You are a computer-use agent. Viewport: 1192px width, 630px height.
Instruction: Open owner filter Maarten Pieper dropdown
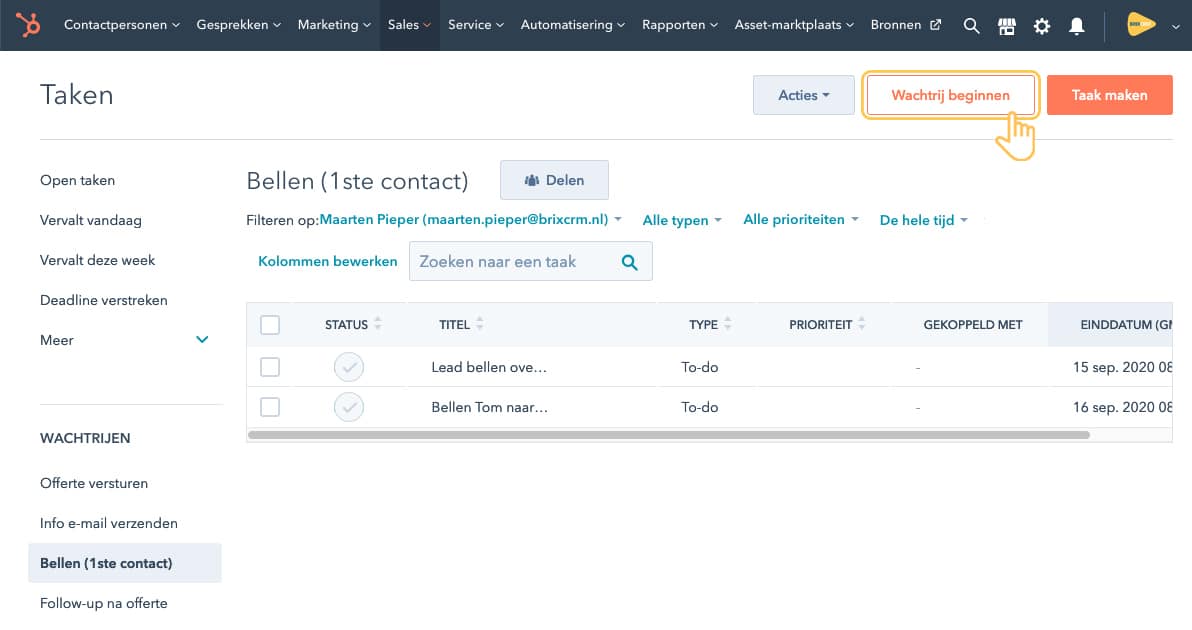[x=471, y=220]
